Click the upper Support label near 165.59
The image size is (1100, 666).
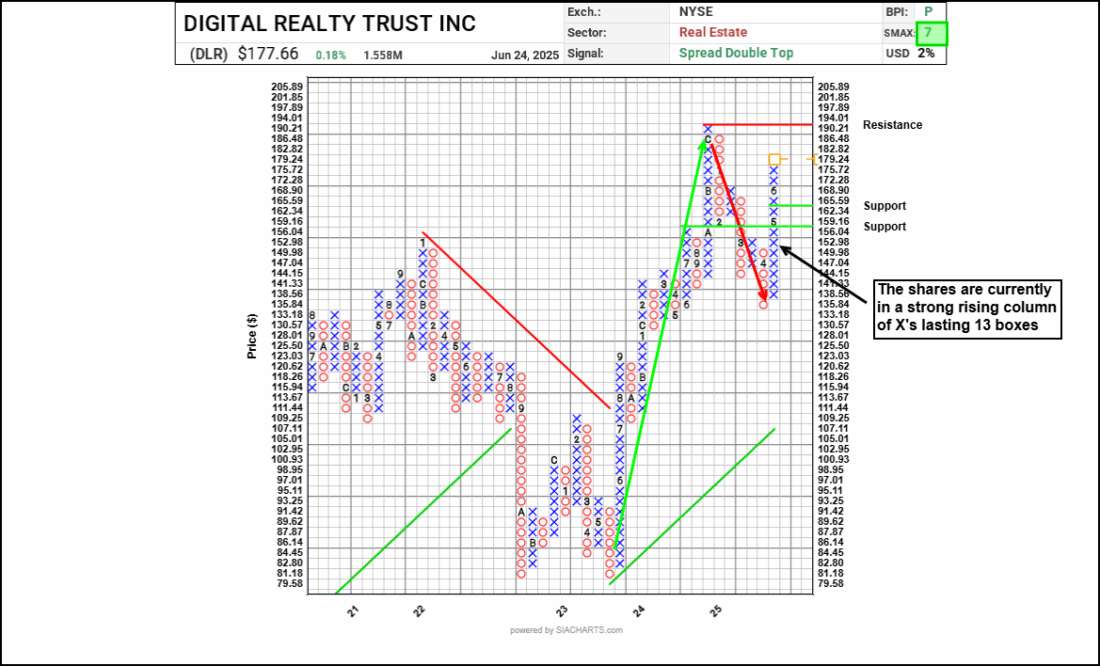[x=885, y=206]
